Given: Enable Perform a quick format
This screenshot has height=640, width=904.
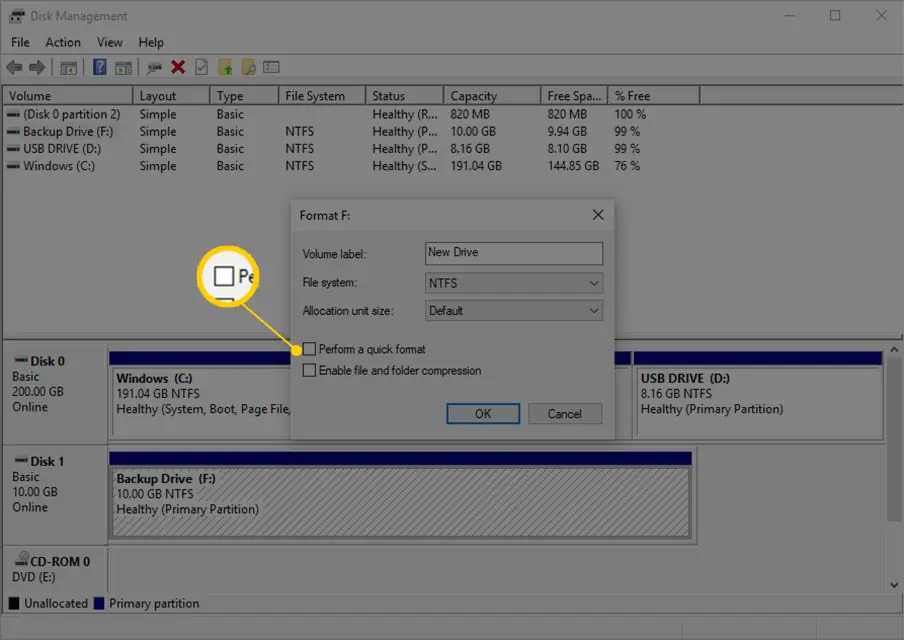Looking at the screenshot, I should point(310,349).
